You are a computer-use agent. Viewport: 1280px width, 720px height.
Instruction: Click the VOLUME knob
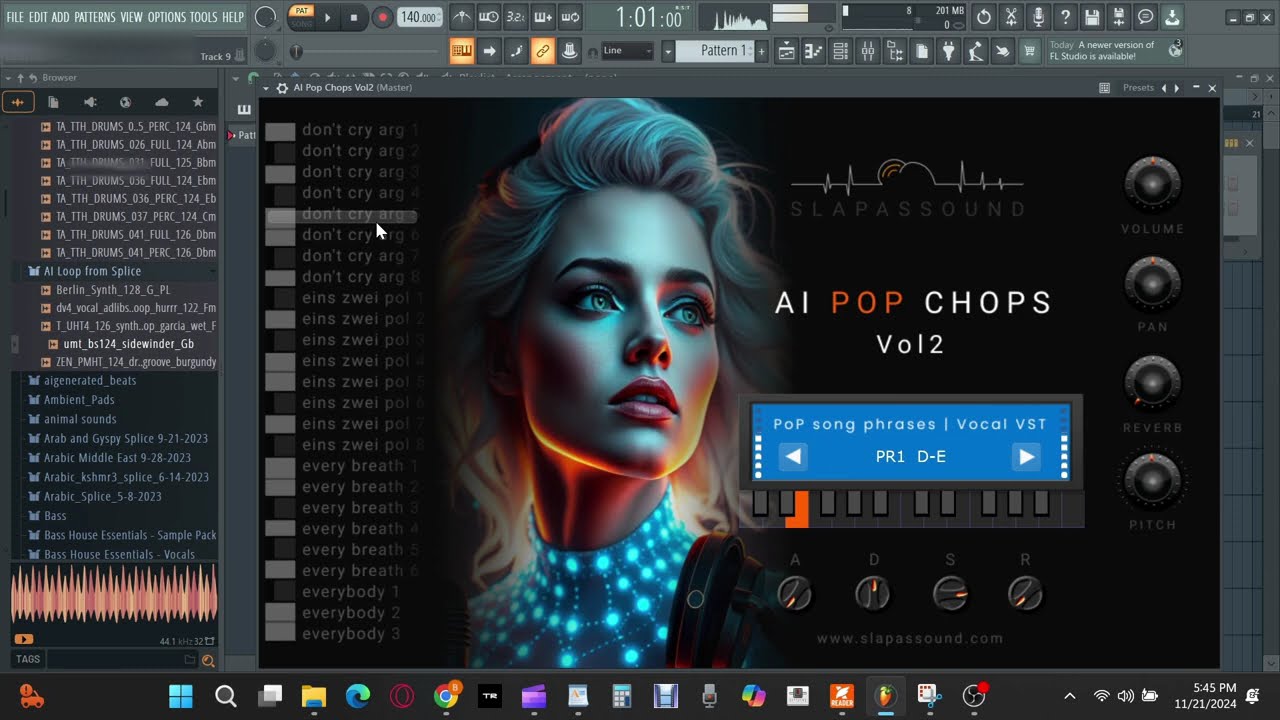tap(1152, 185)
